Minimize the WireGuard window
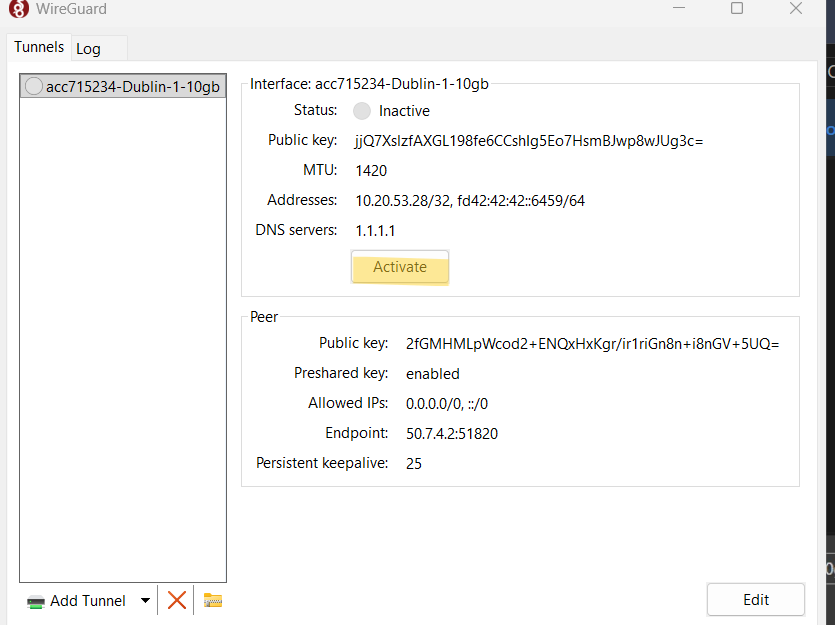 [678, 8]
